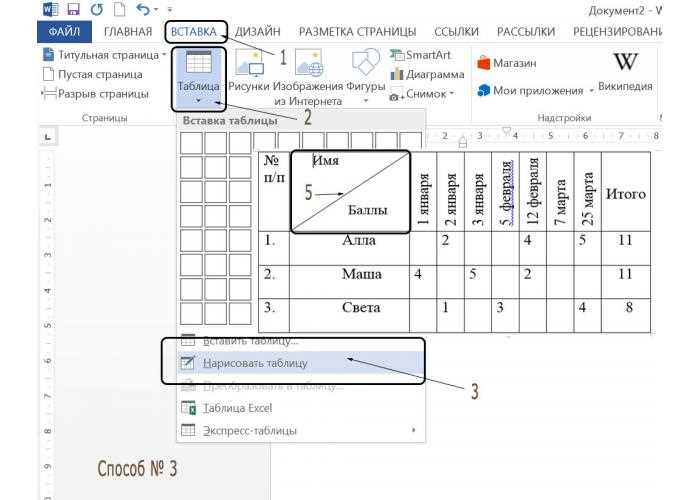The image size is (700, 500).
Task: Insert a SmartArt graphic
Action: click(x=420, y=55)
